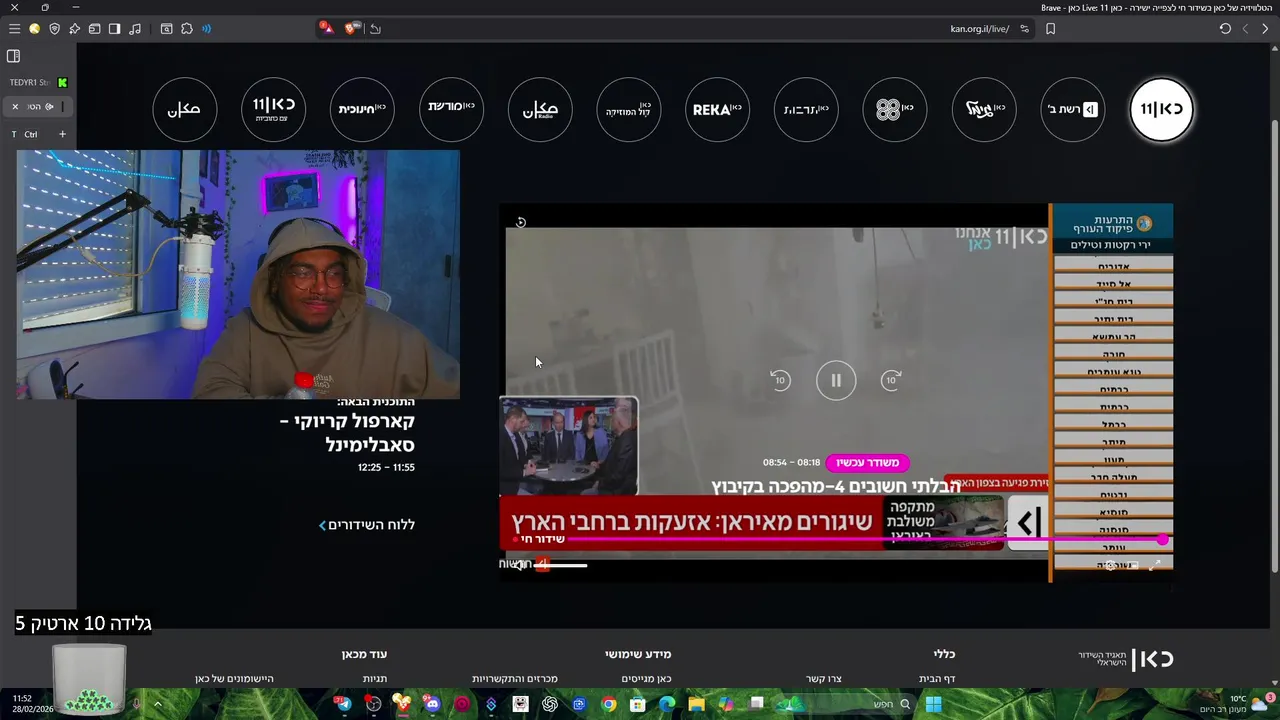Select the תרבות channel circle
Screen dimensions: 1280x720
point(806,109)
